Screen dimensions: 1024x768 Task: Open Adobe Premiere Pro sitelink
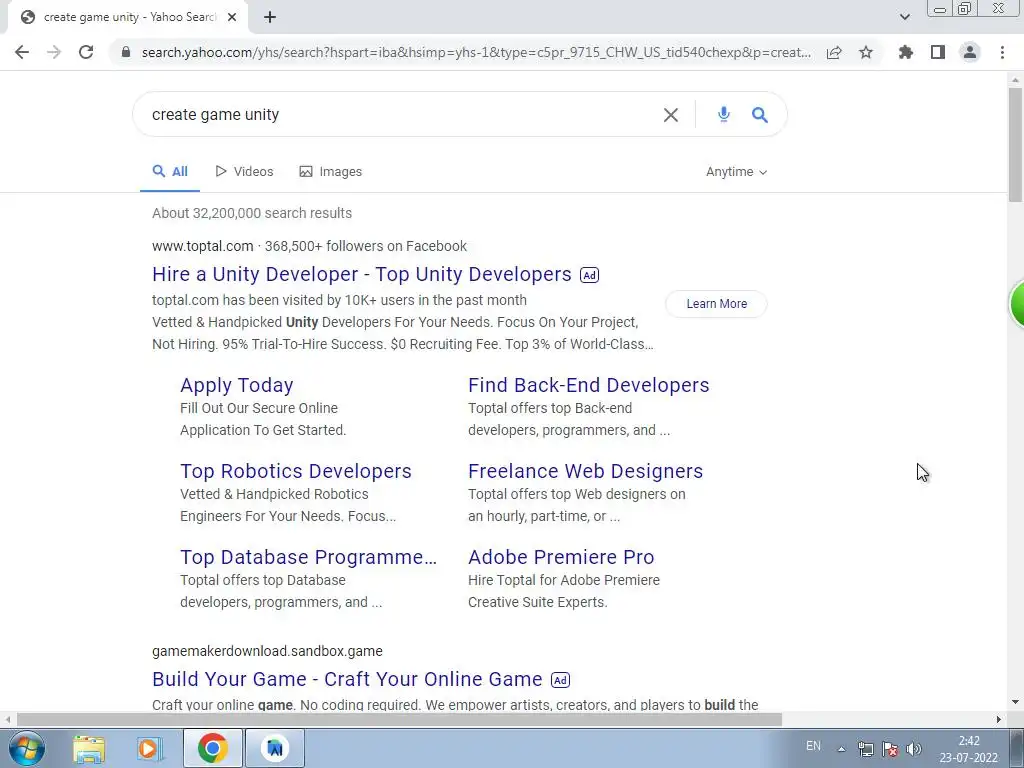561,557
